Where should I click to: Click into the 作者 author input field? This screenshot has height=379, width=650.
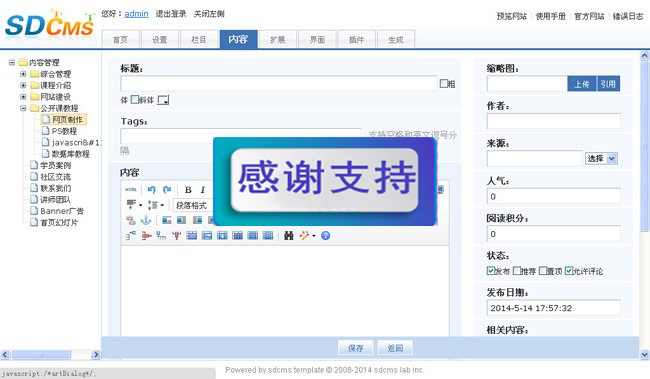tap(553, 121)
